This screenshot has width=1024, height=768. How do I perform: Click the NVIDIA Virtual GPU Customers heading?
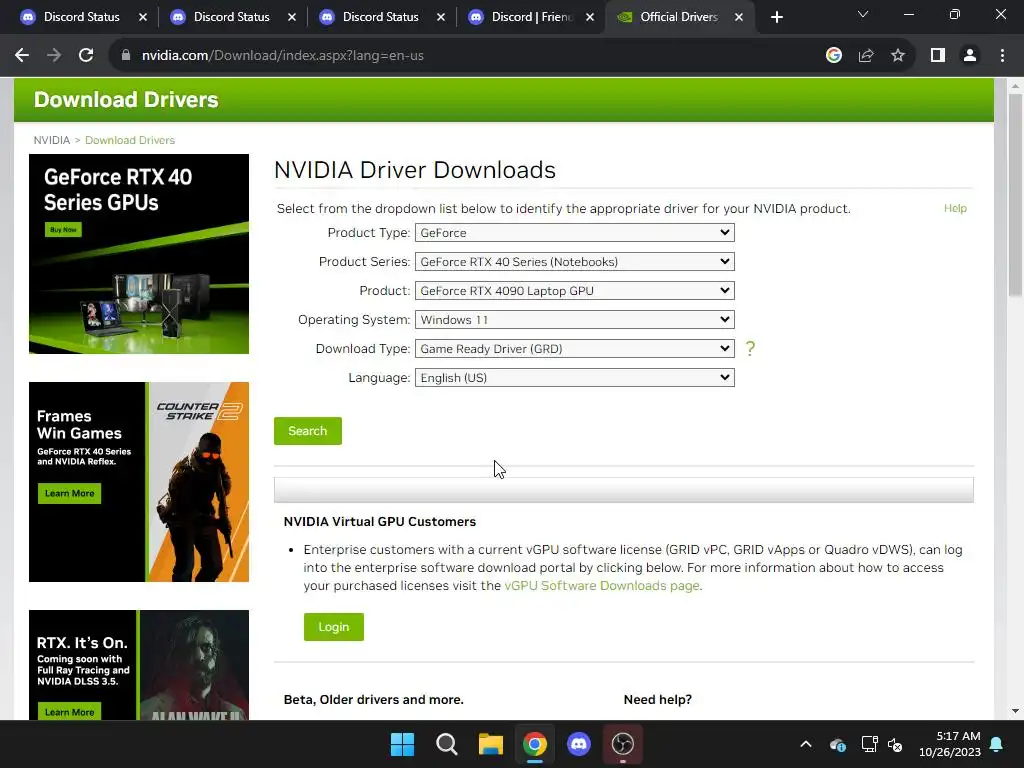pyautogui.click(x=379, y=522)
